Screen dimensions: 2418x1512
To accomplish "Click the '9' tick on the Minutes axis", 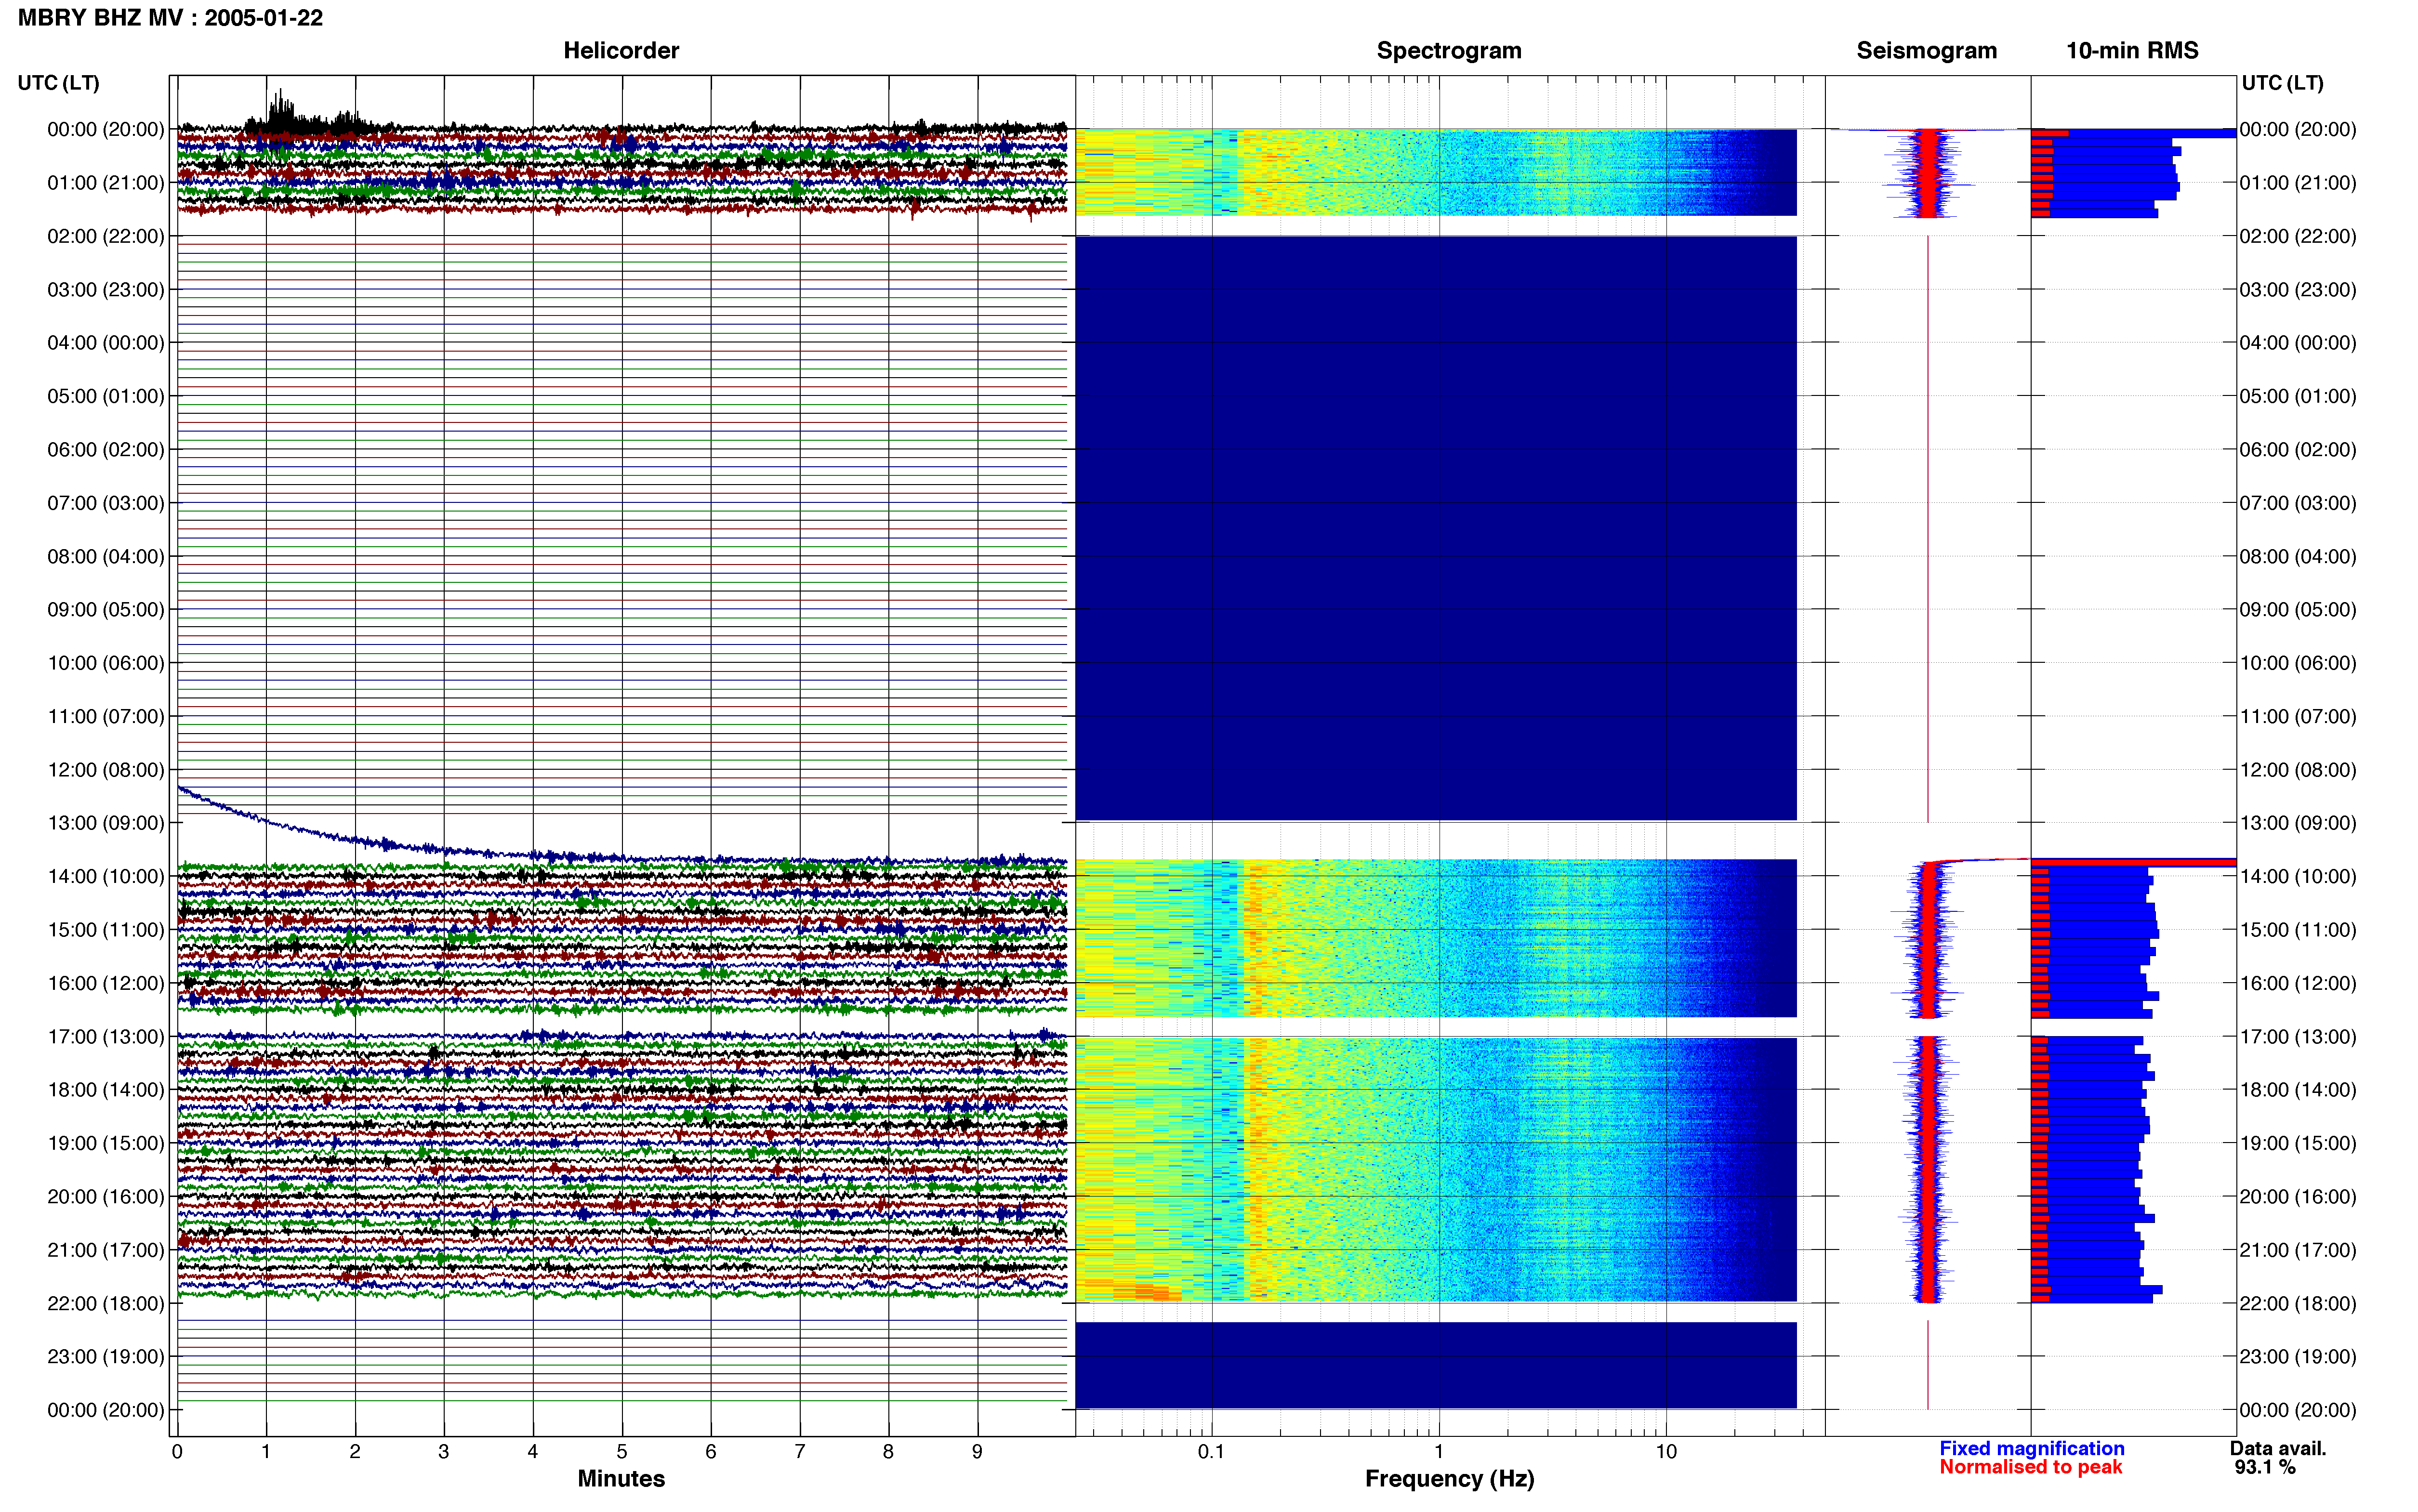I will tap(977, 1451).
